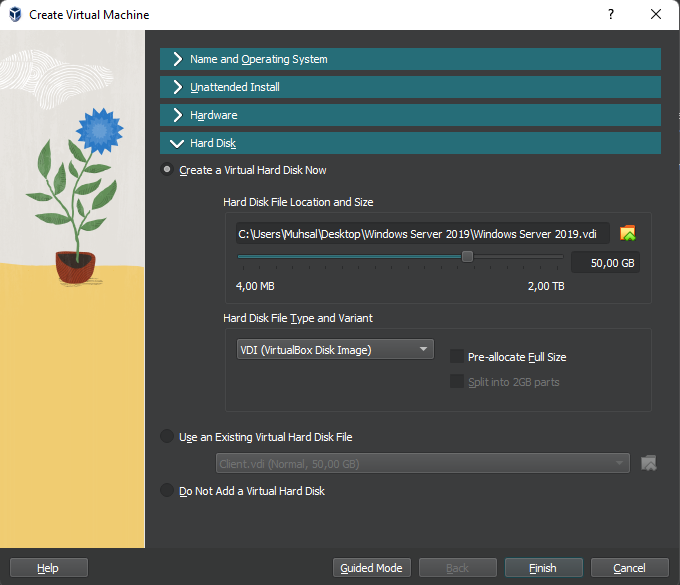The image size is (680, 585).
Task: Click the existing disk chooser icon
Action: [x=649, y=463]
